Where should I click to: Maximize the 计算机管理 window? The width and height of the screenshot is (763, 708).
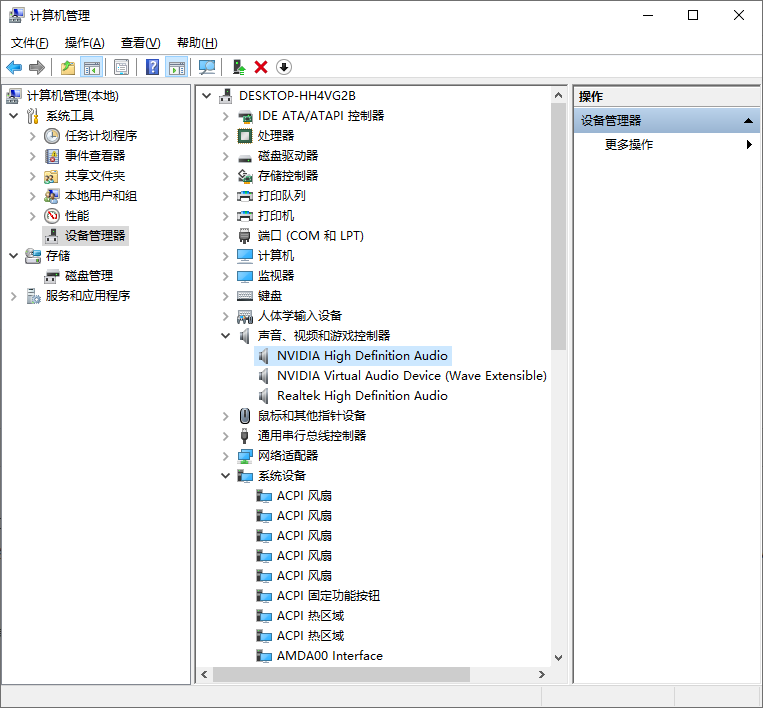(693, 16)
